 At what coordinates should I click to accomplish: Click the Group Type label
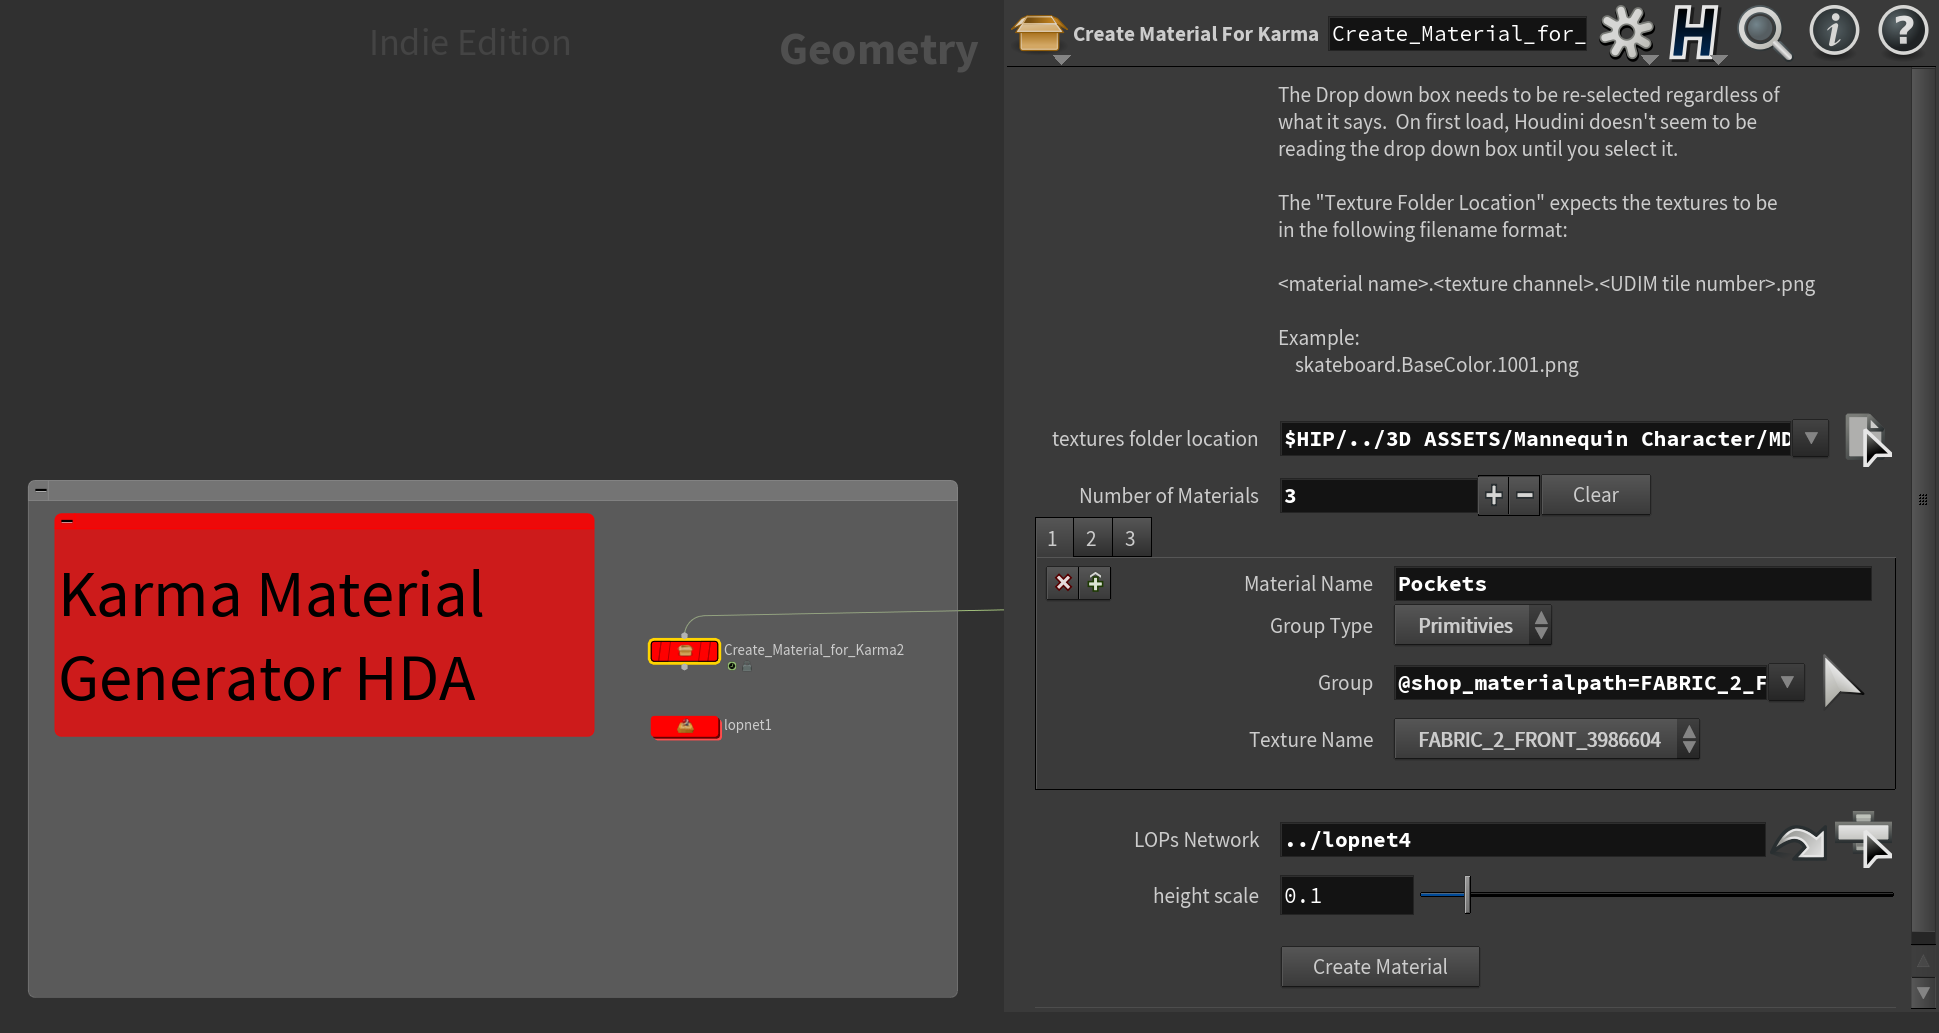point(1321,626)
